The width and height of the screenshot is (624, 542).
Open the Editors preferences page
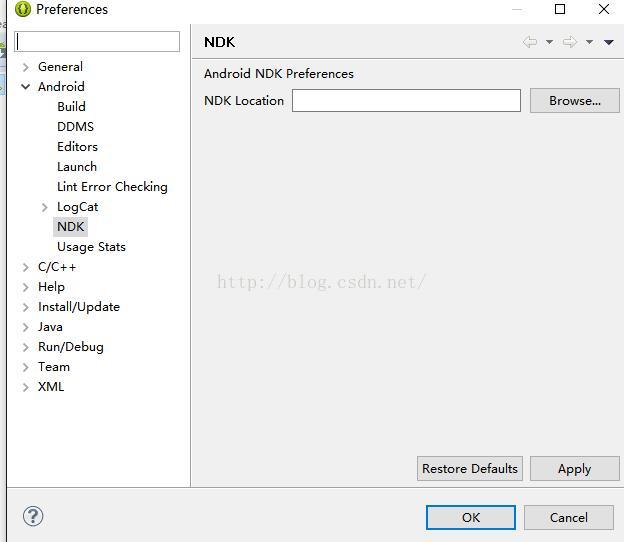(77, 146)
